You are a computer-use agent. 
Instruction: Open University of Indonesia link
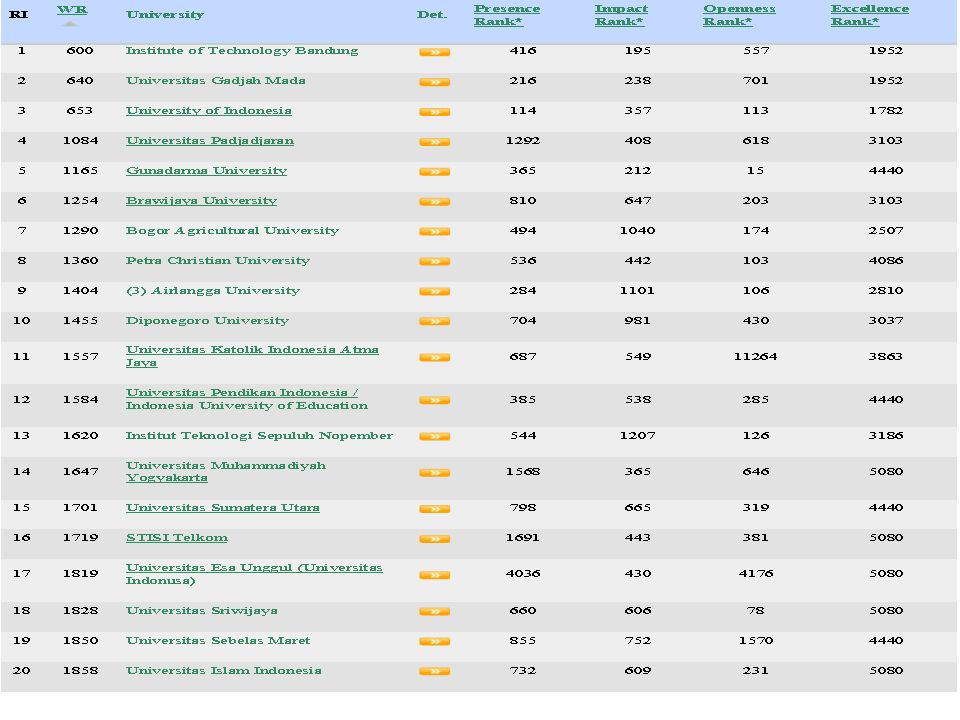(209, 111)
